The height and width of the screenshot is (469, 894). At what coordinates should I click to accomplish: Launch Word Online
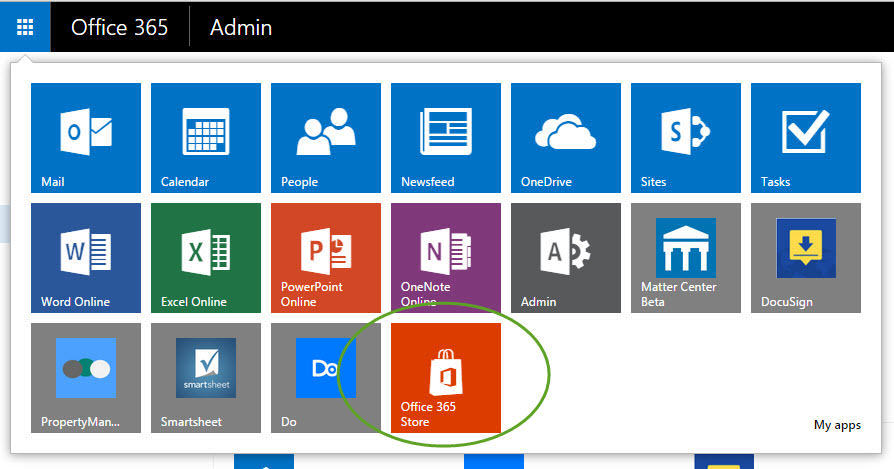[x=86, y=258]
